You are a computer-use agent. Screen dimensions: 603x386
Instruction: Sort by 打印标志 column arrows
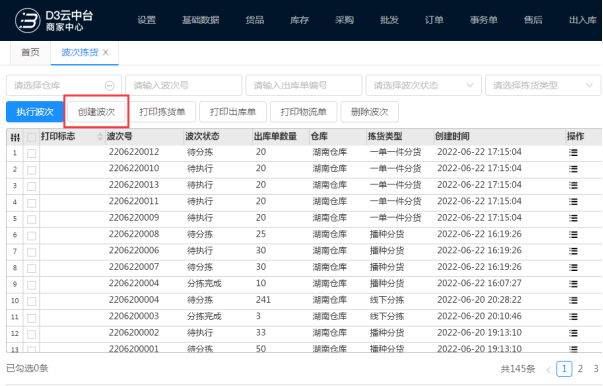(x=100, y=136)
